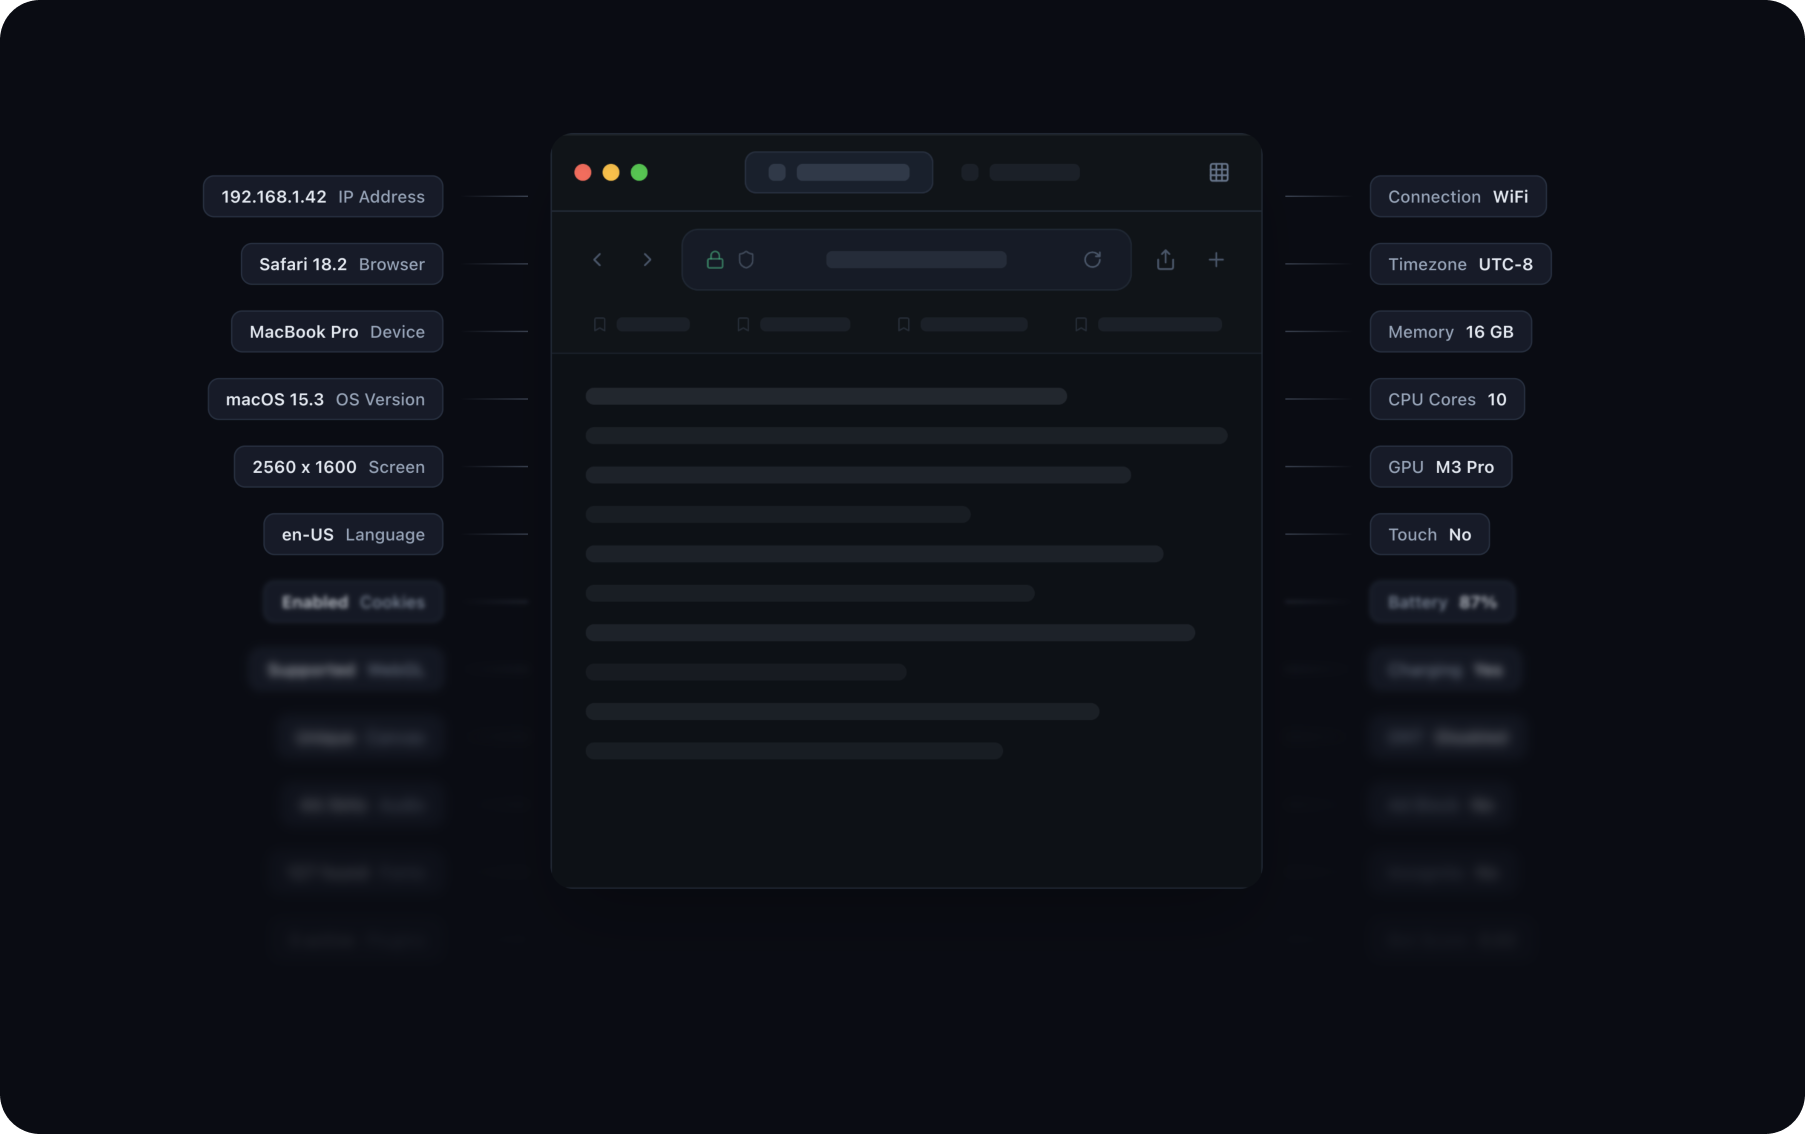1805x1134 pixels.
Task: Open the tab overview grid icon
Action: click(x=1218, y=173)
